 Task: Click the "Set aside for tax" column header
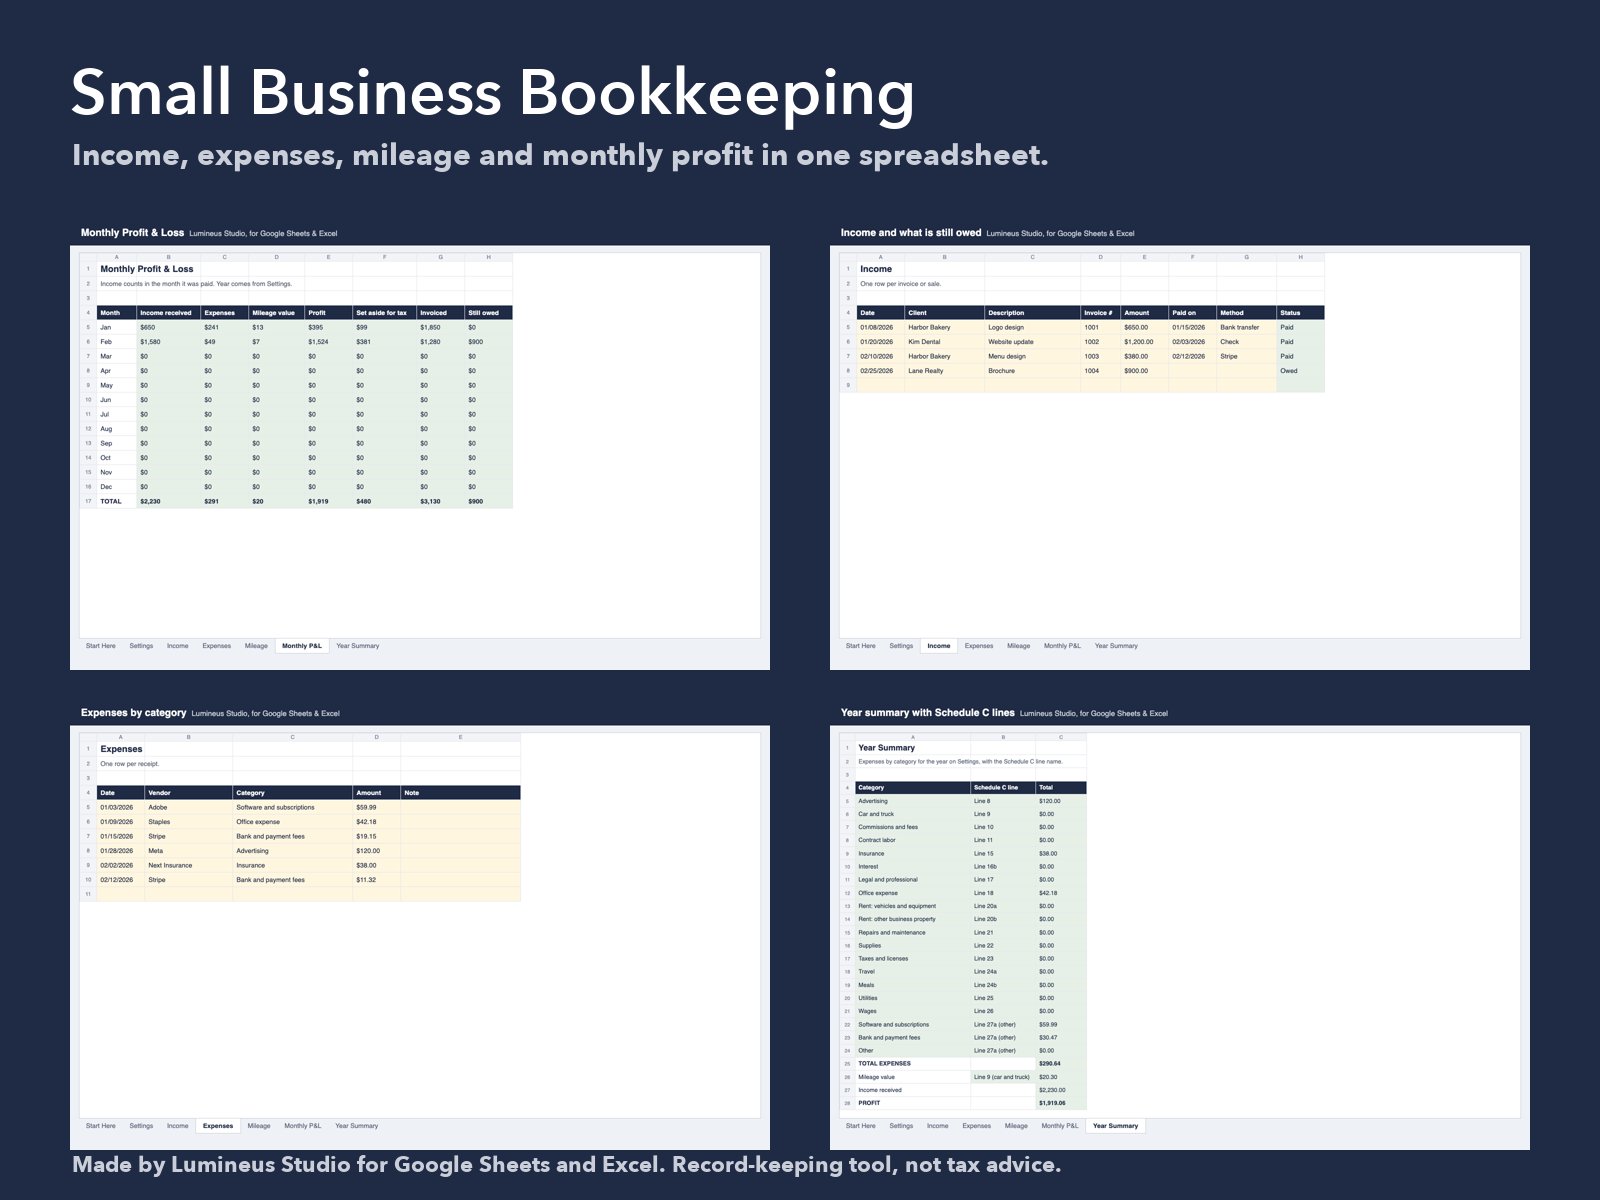[x=384, y=313]
